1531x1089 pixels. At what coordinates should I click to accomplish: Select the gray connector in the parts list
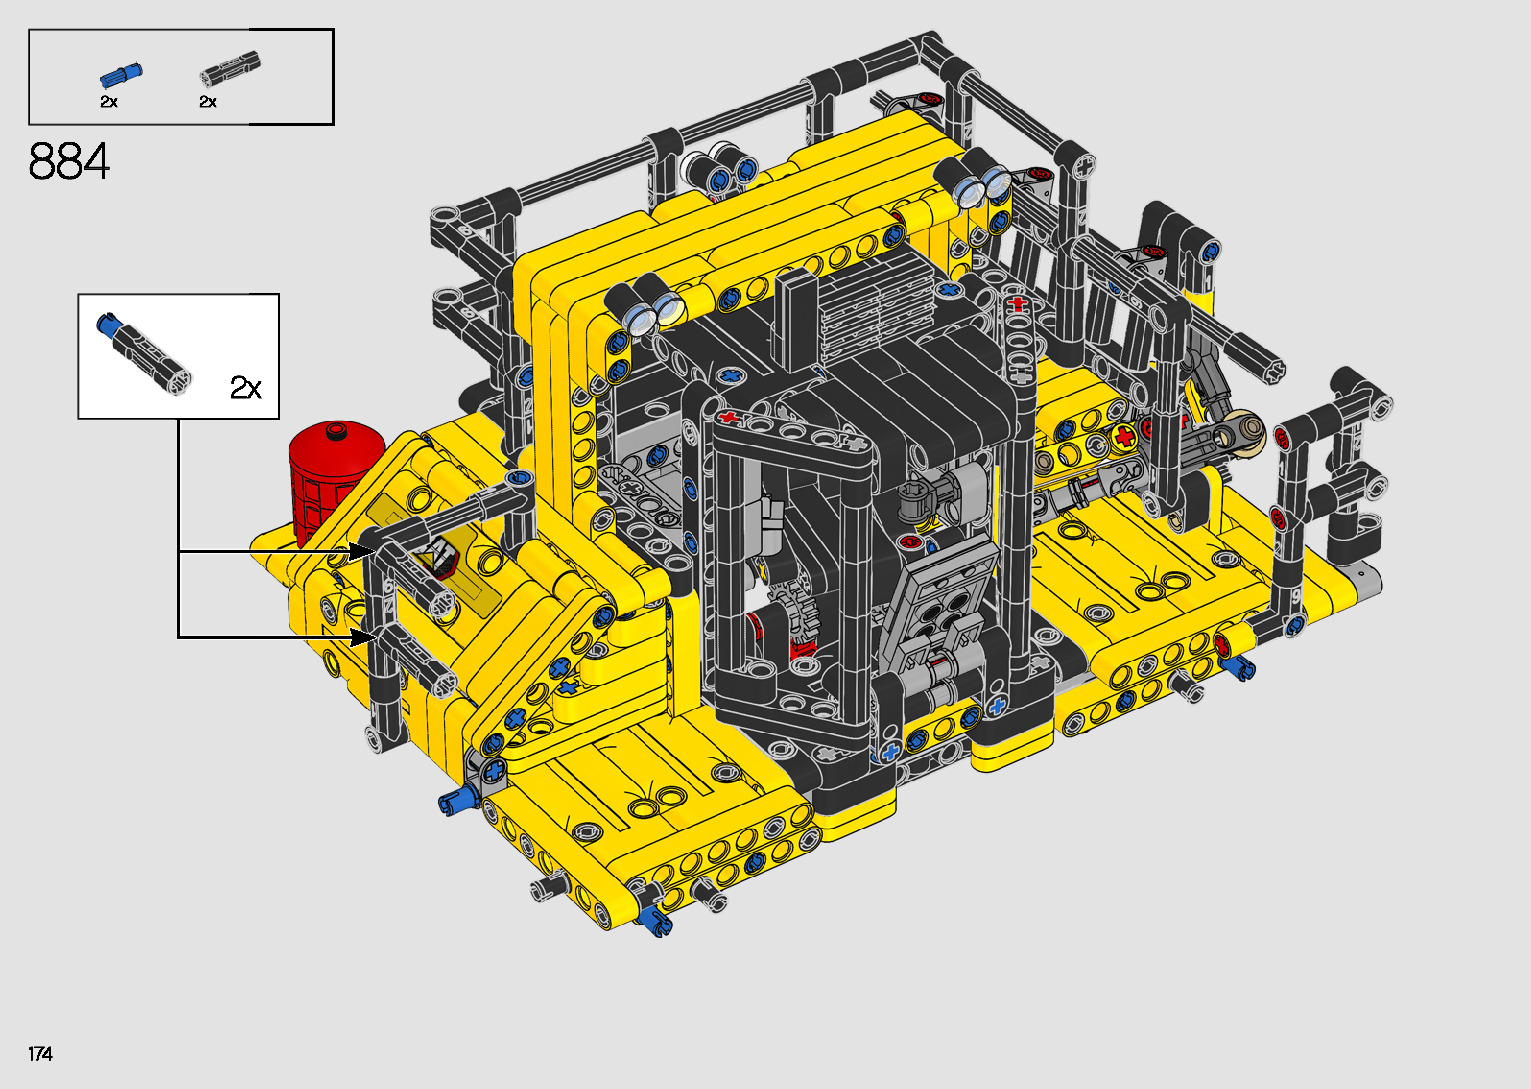coord(230,69)
